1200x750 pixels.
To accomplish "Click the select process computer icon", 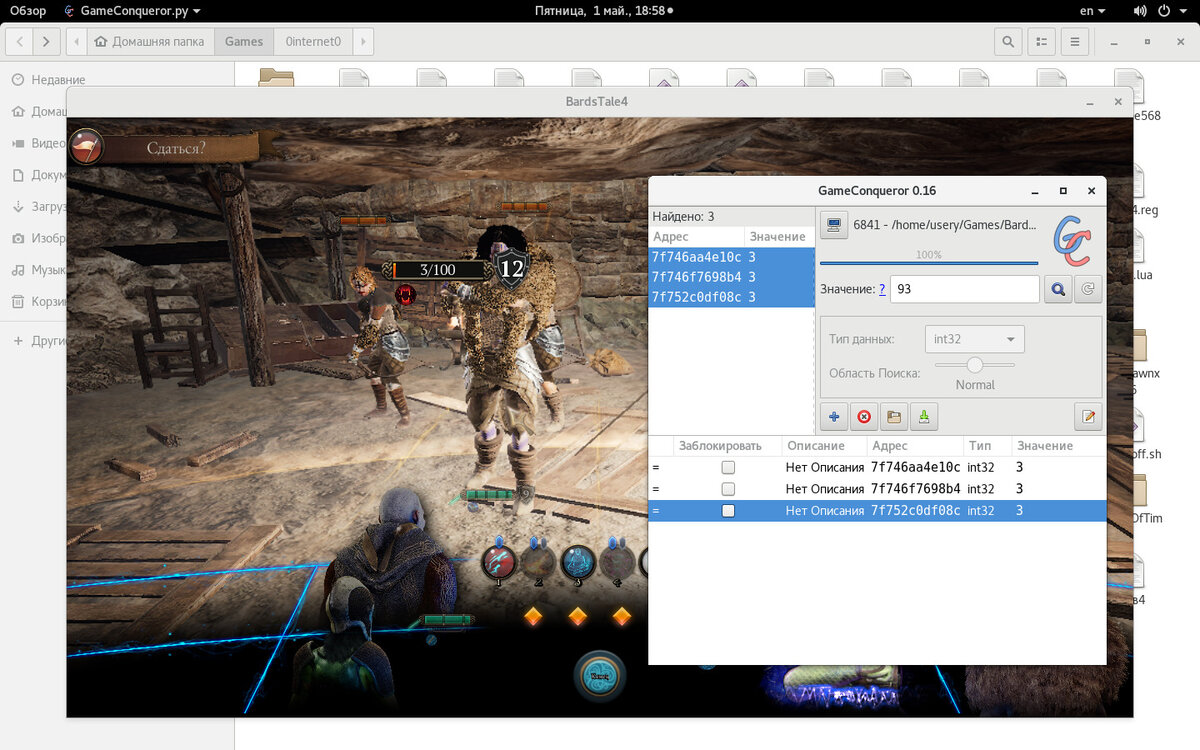I will point(833,225).
